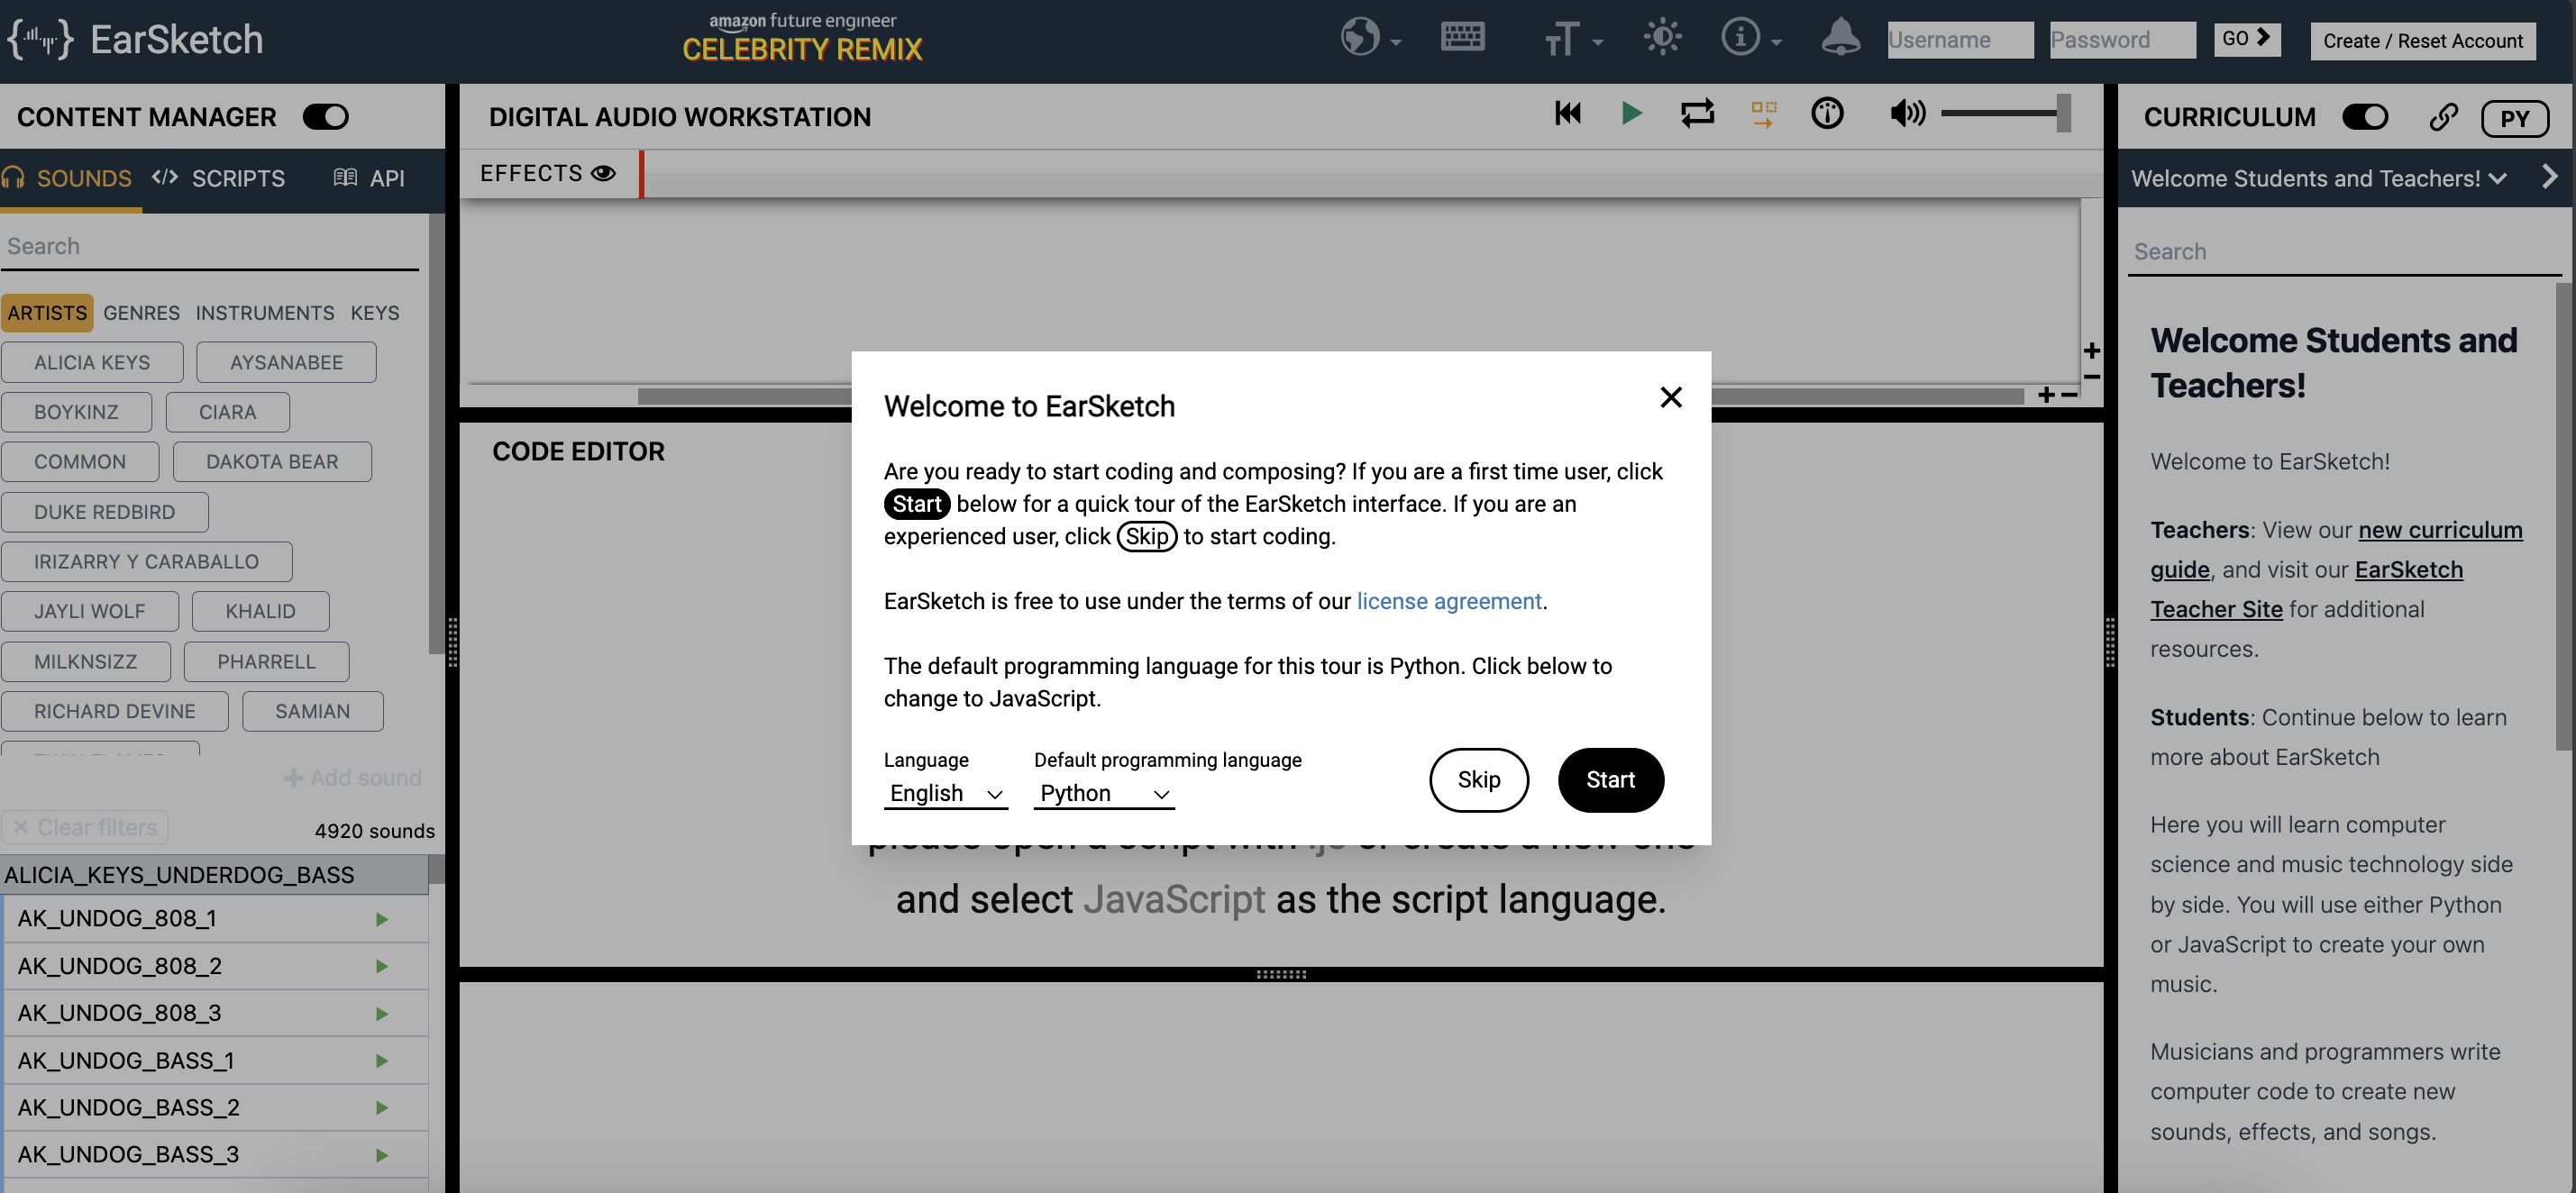Click the rewind to beginning icon
Screen dimensions: 2576x1193
click(1567, 114)
